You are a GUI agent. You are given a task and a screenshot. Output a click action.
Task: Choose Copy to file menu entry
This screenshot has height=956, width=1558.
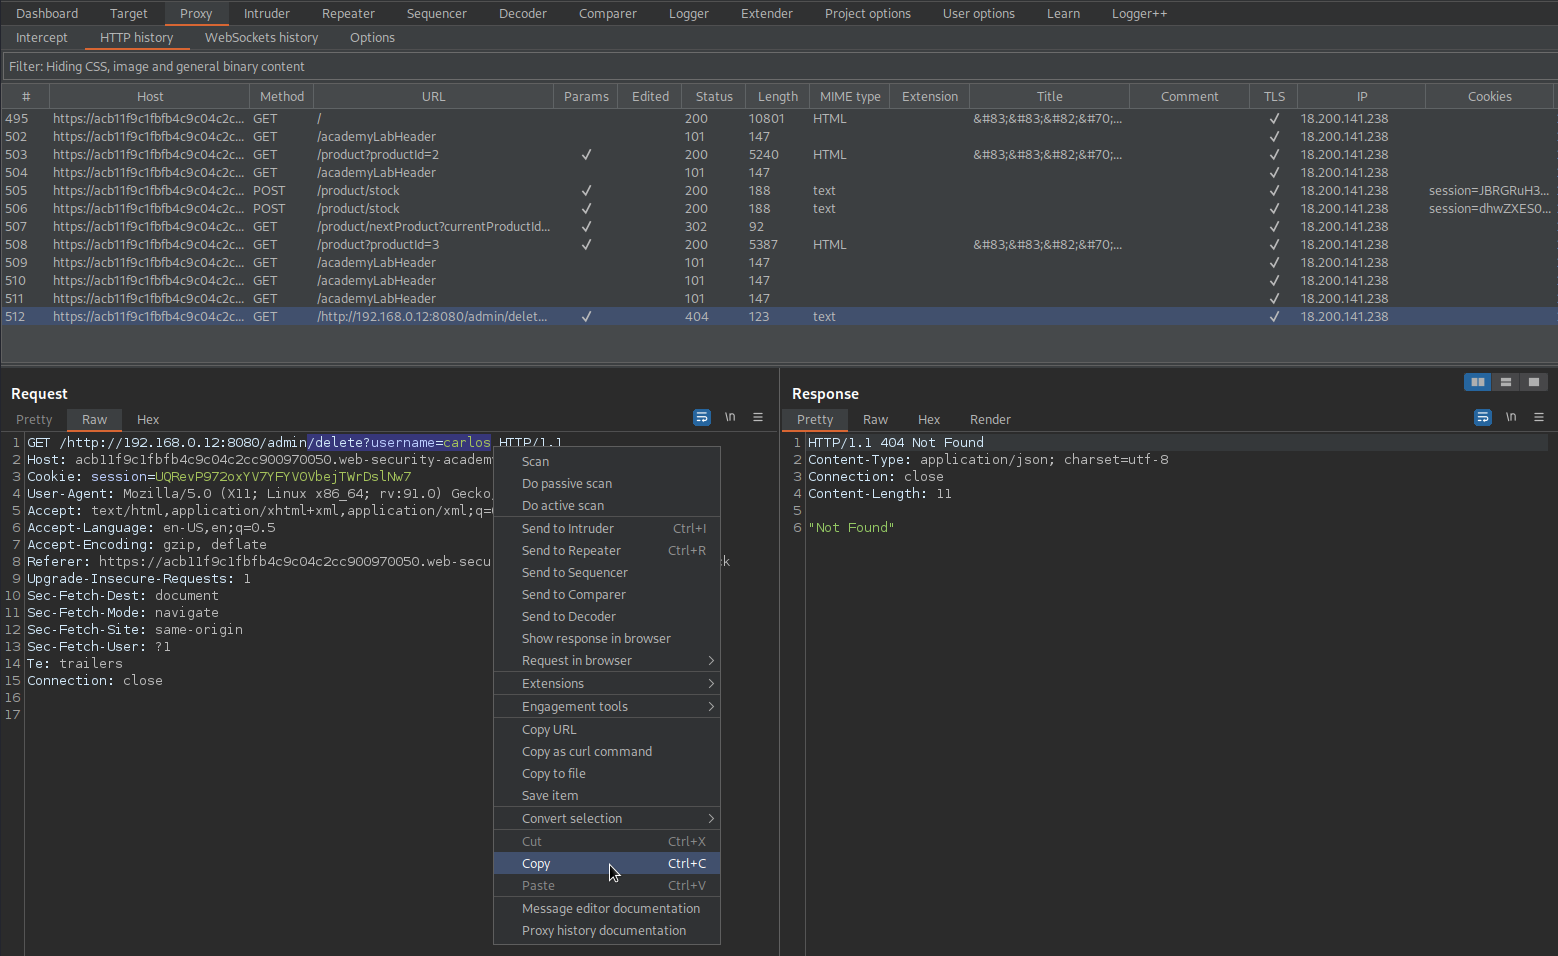607,773
